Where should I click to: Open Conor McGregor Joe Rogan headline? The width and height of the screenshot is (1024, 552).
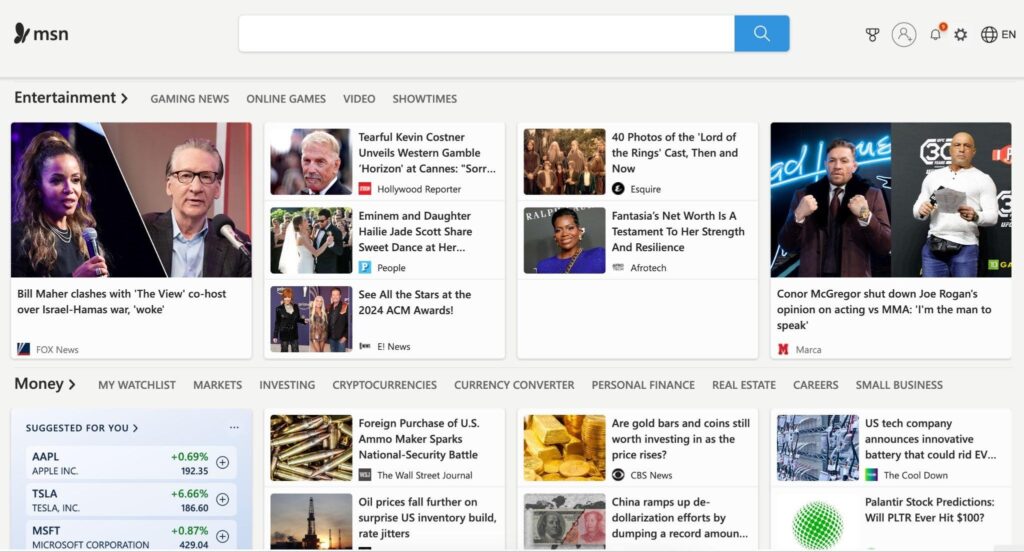point(884,309)
